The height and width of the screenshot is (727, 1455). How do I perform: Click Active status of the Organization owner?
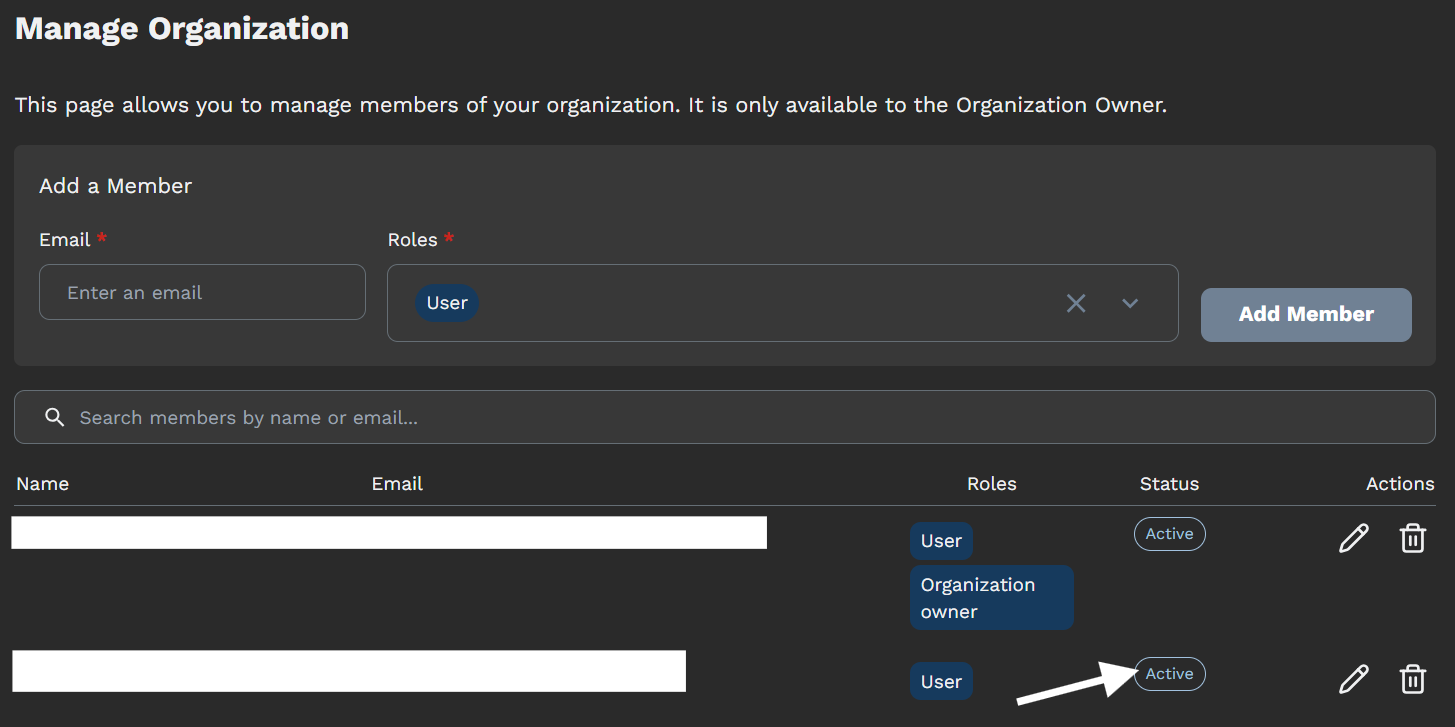[1169, 534]
